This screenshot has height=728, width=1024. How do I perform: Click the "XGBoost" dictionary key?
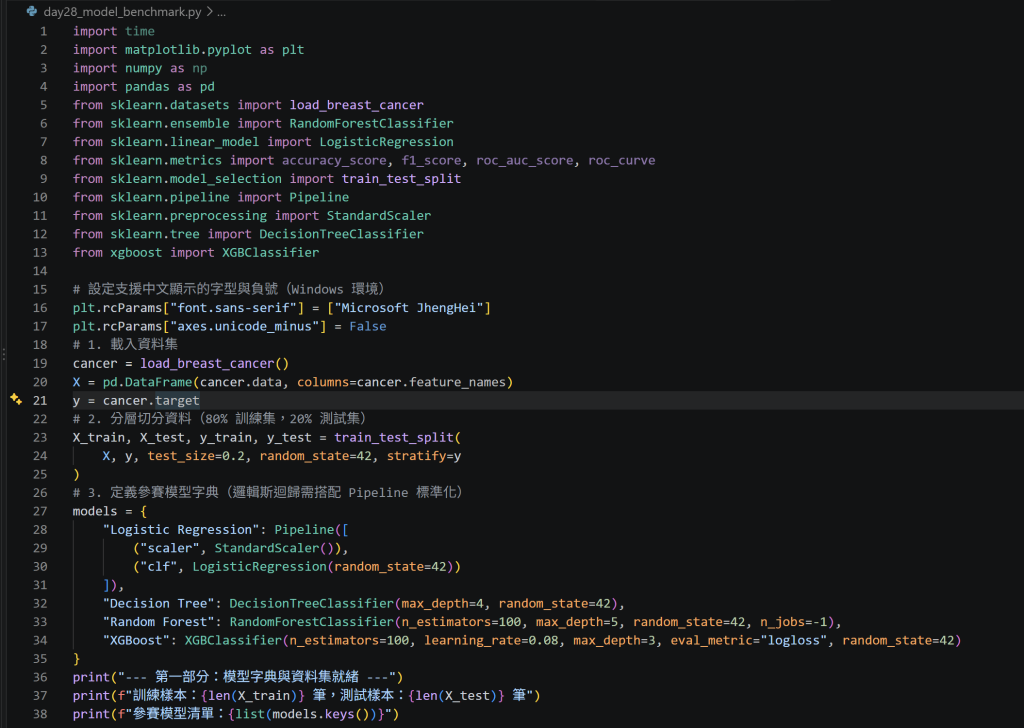tap(136, 640)
